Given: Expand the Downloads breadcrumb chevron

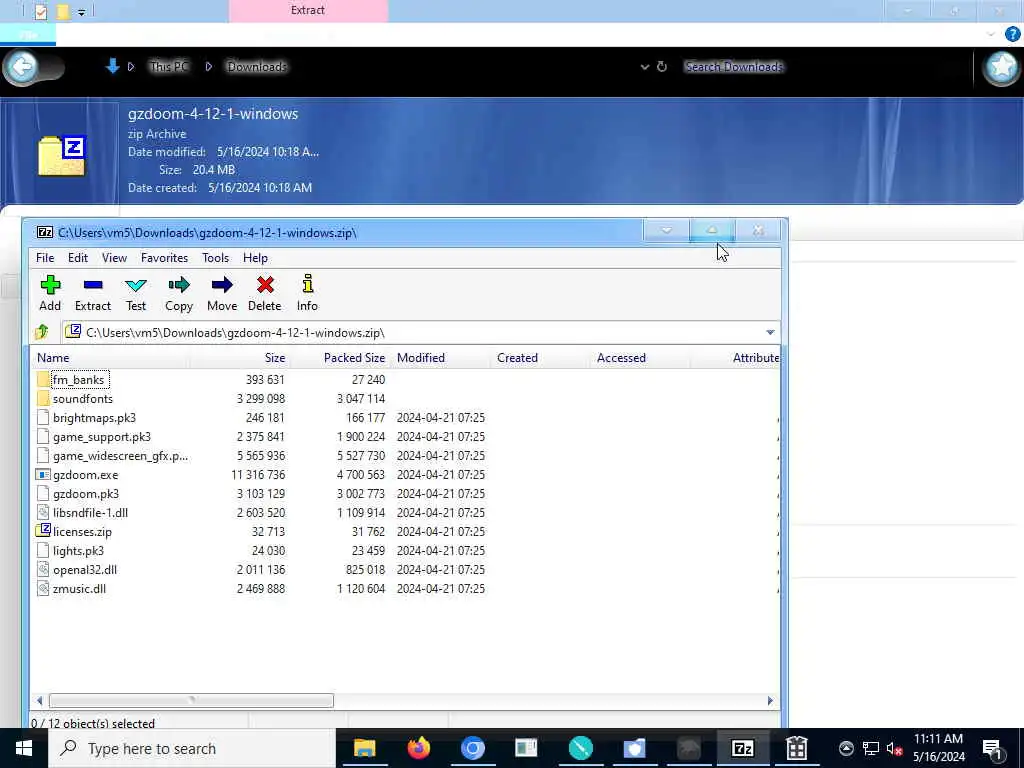Looking at the screenshot, I should [x=209, y=67].
